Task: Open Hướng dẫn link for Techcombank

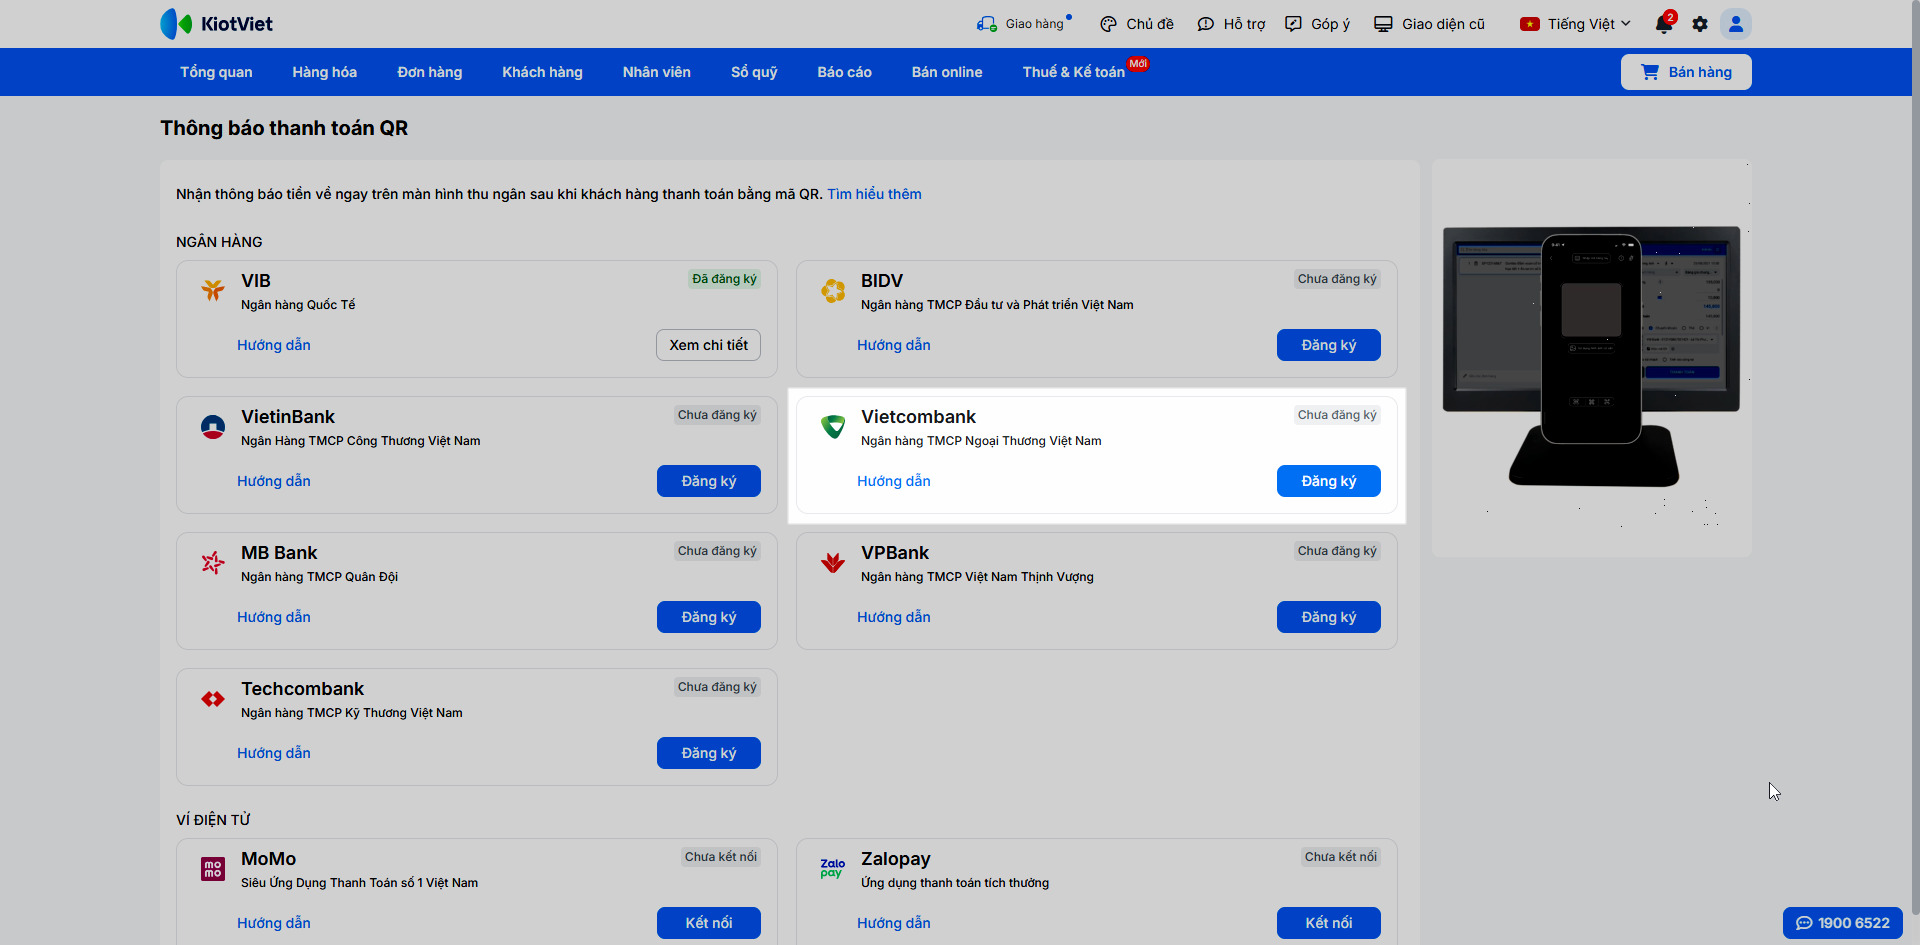Action: pyautogui.click(x=274, y=753)
